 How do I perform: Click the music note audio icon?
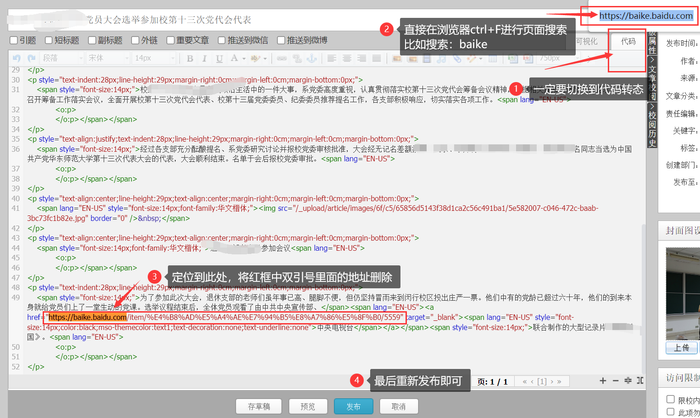point(442,59)
